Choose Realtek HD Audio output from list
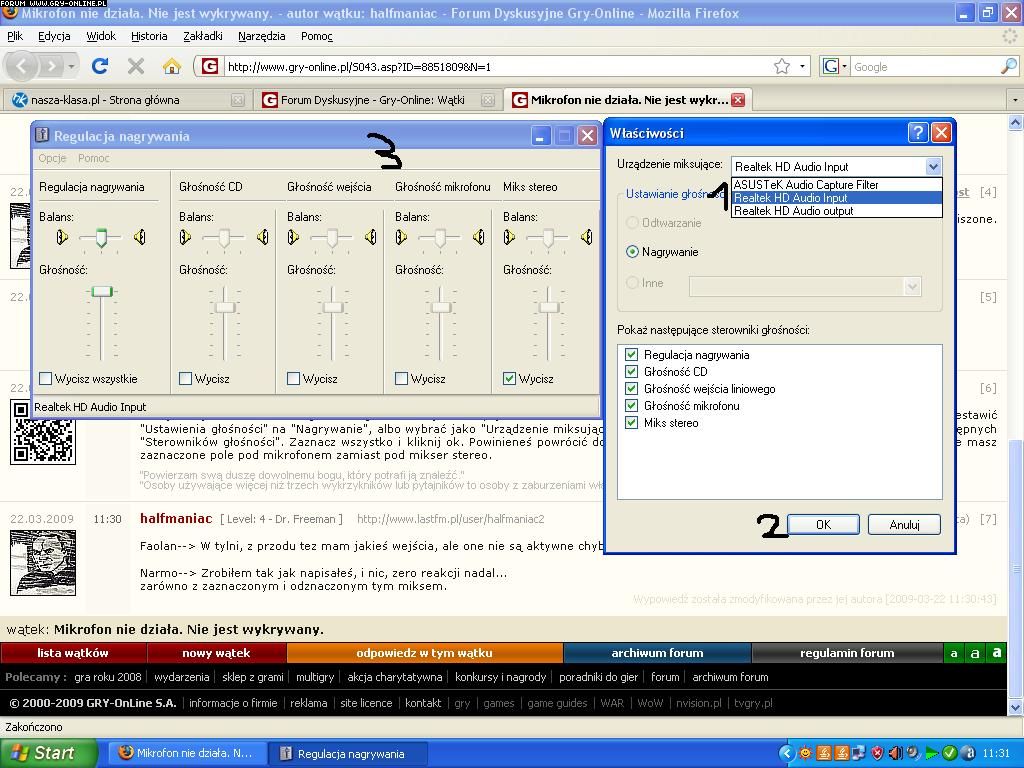Image resolution: width=1024 pixels, height=768 pixels. (793, 211)
